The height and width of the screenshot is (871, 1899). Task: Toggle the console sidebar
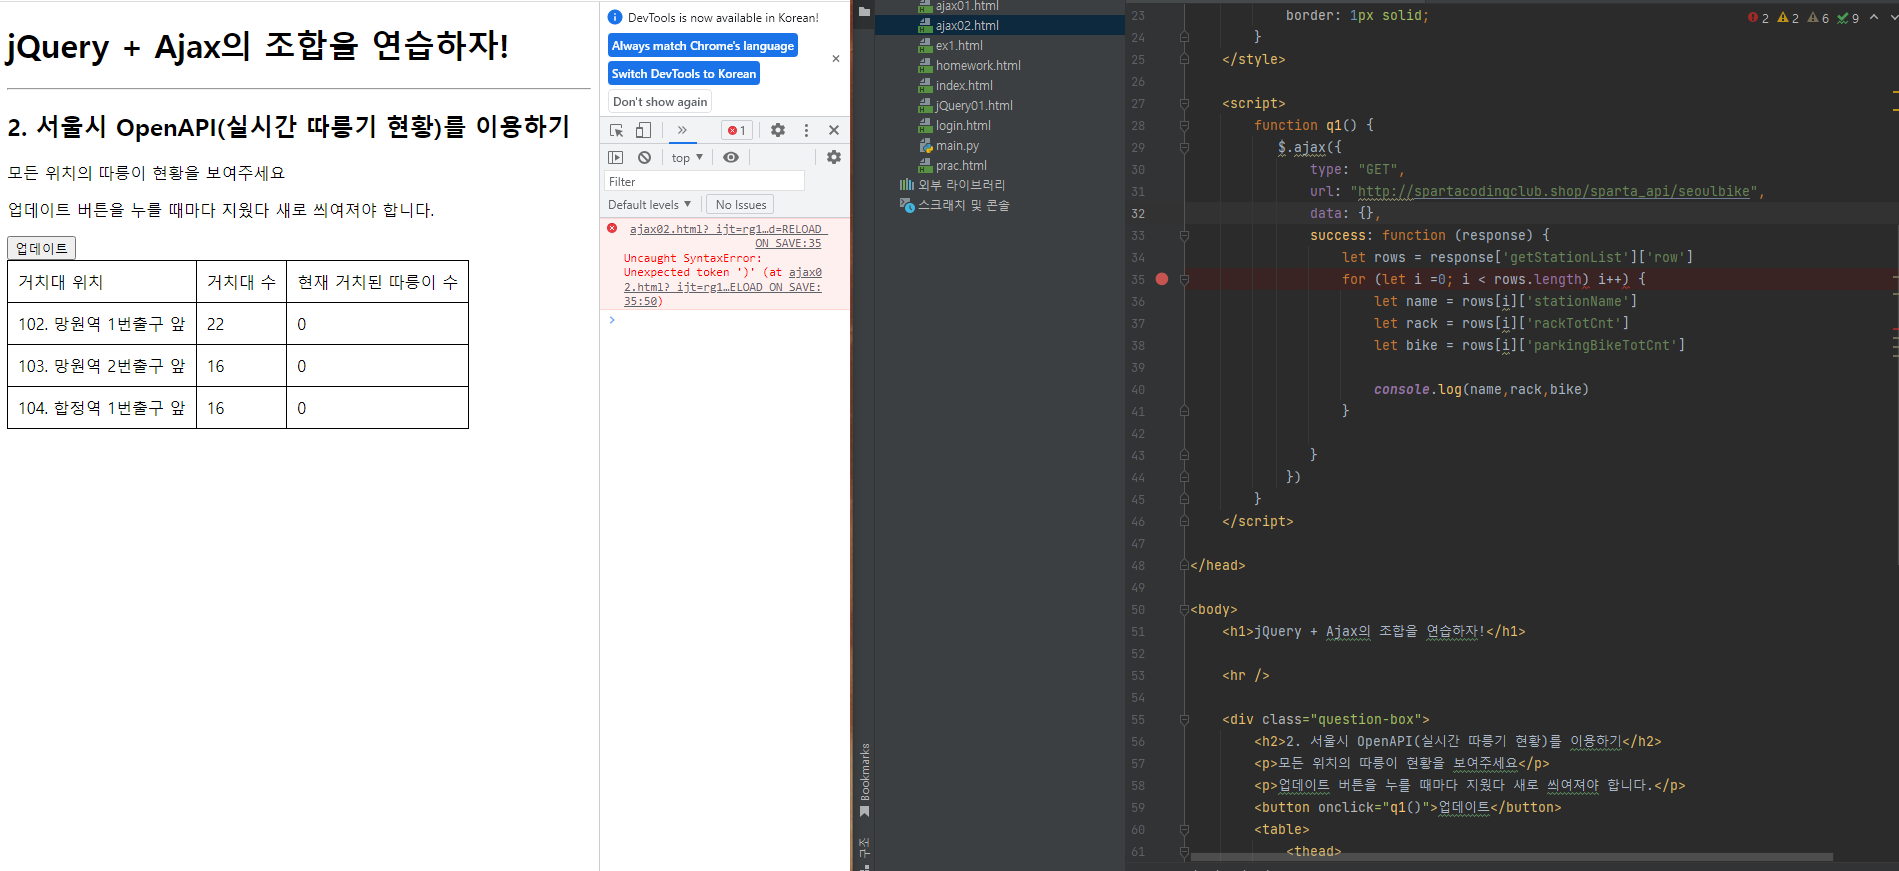pyautogui.click(x=616, y=157)
